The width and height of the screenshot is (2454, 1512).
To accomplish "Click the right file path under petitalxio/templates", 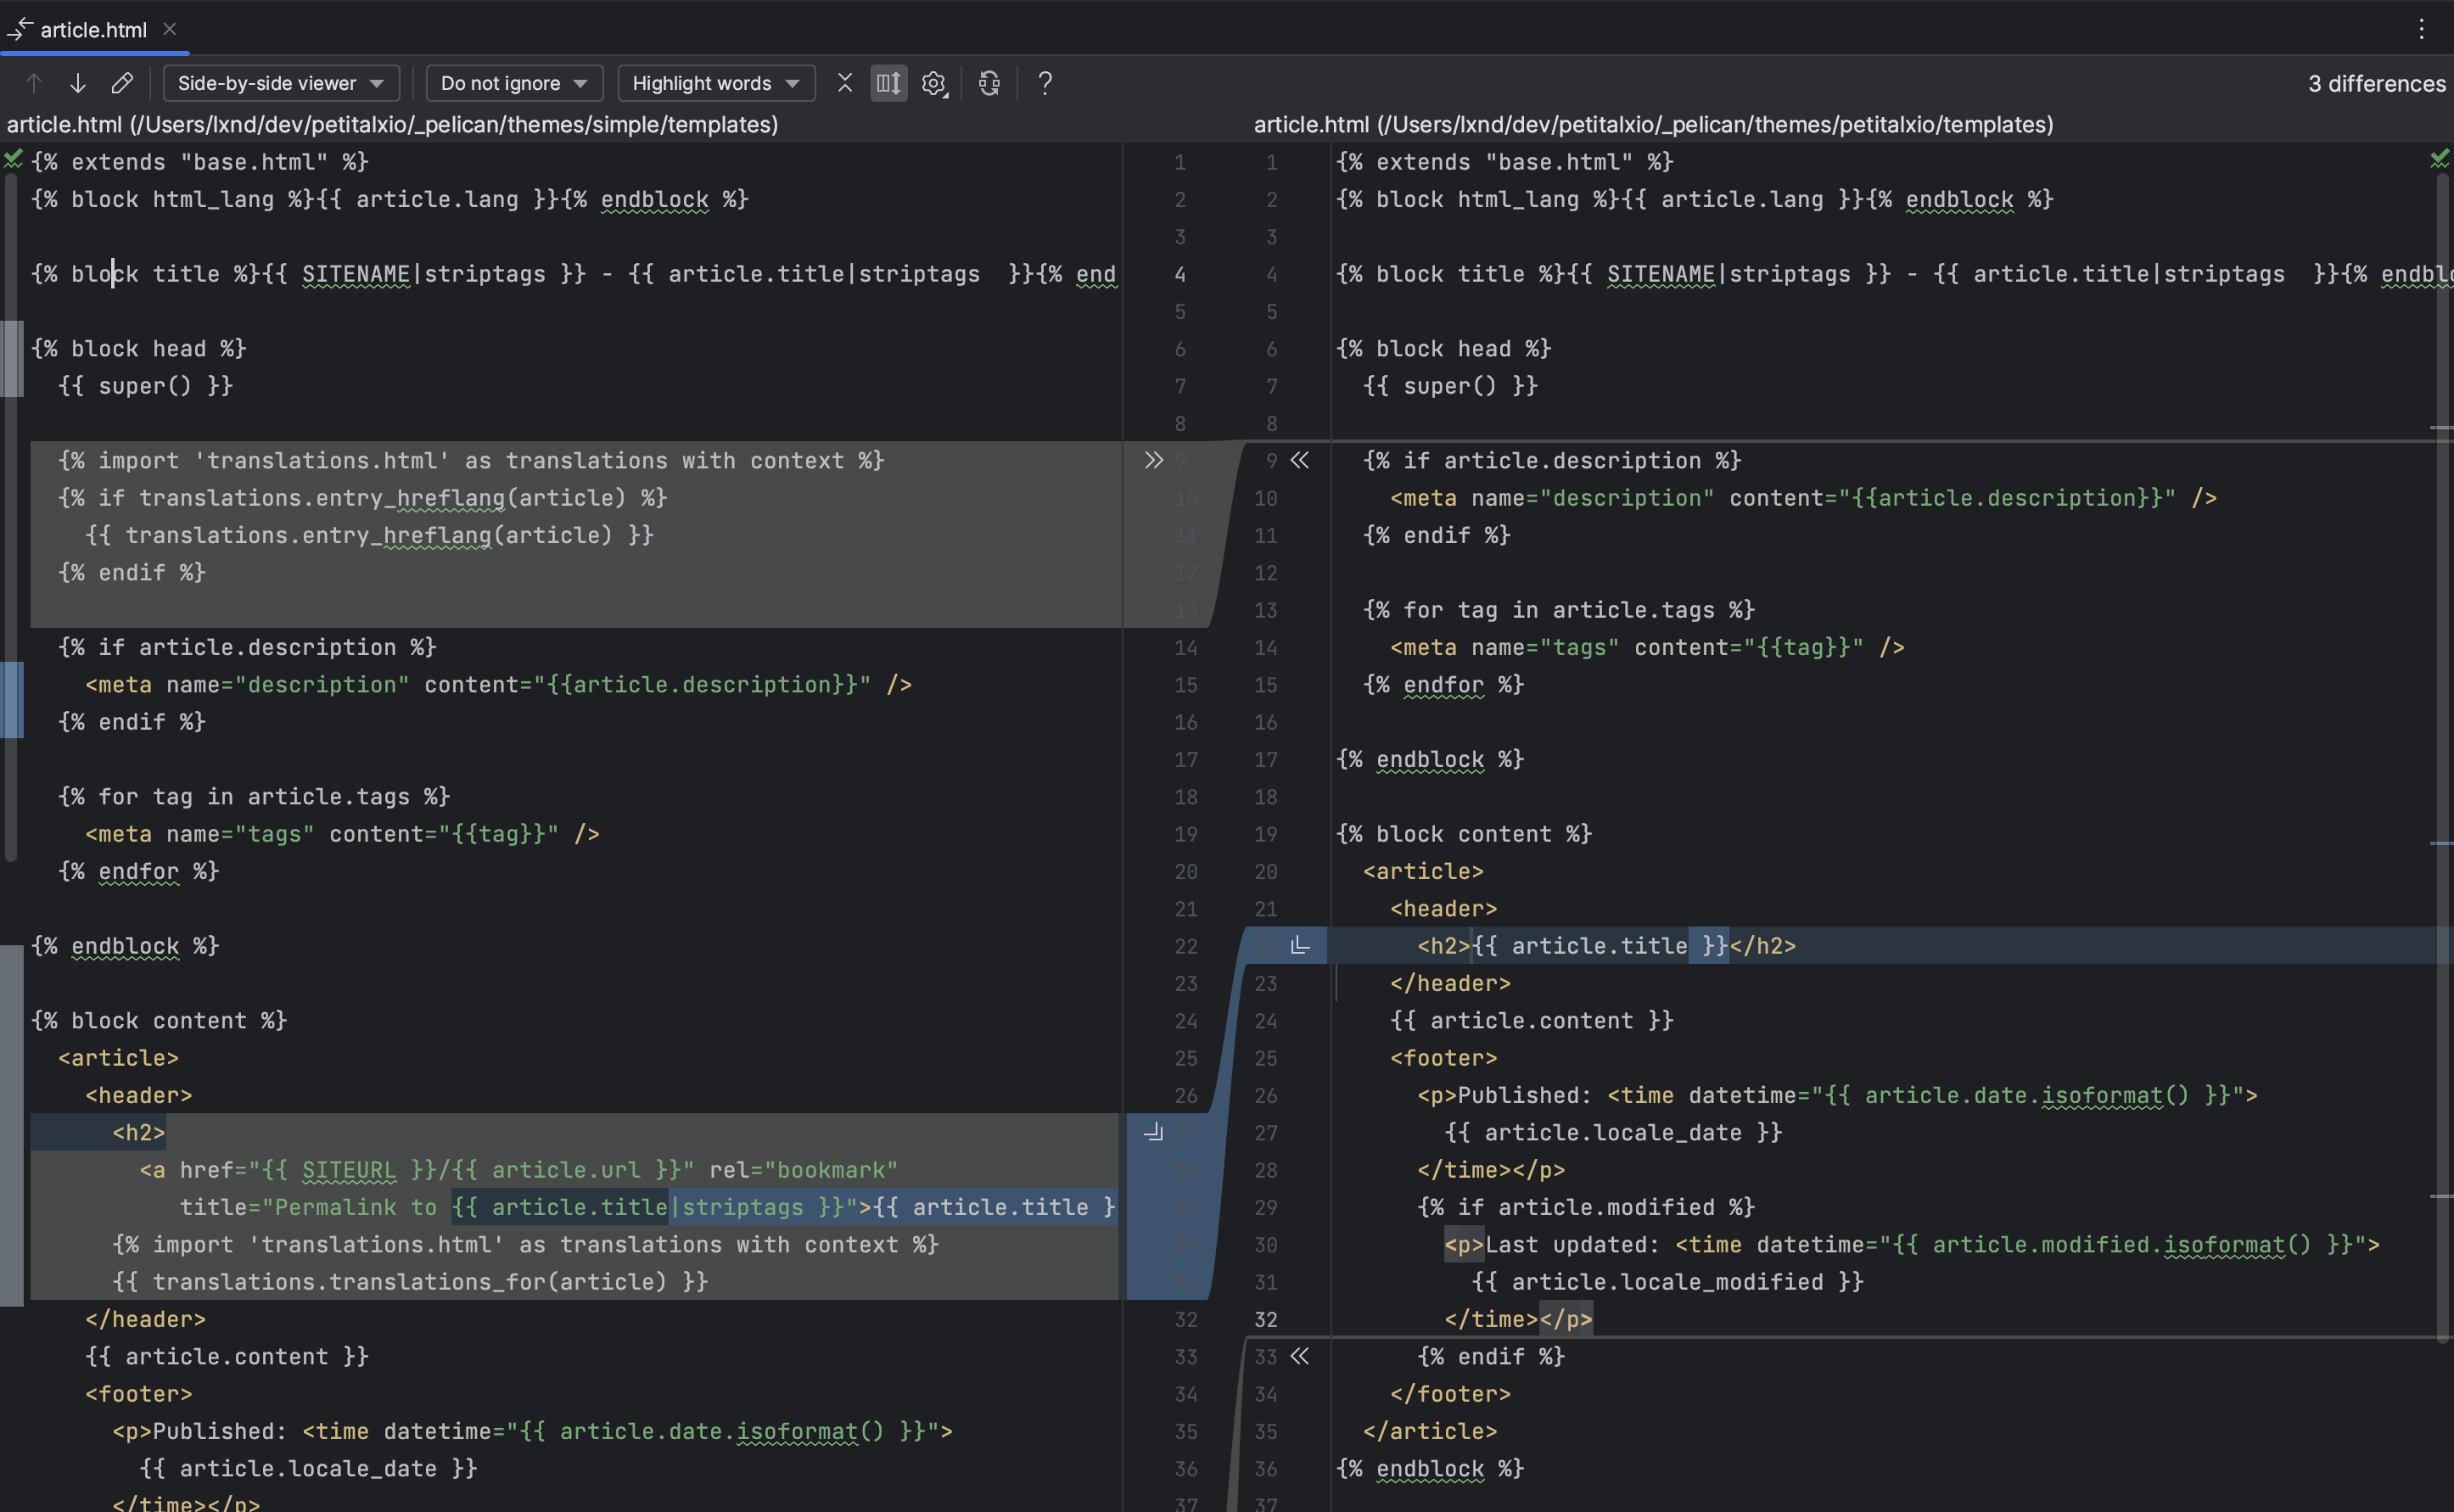I will coord(1653,124).
